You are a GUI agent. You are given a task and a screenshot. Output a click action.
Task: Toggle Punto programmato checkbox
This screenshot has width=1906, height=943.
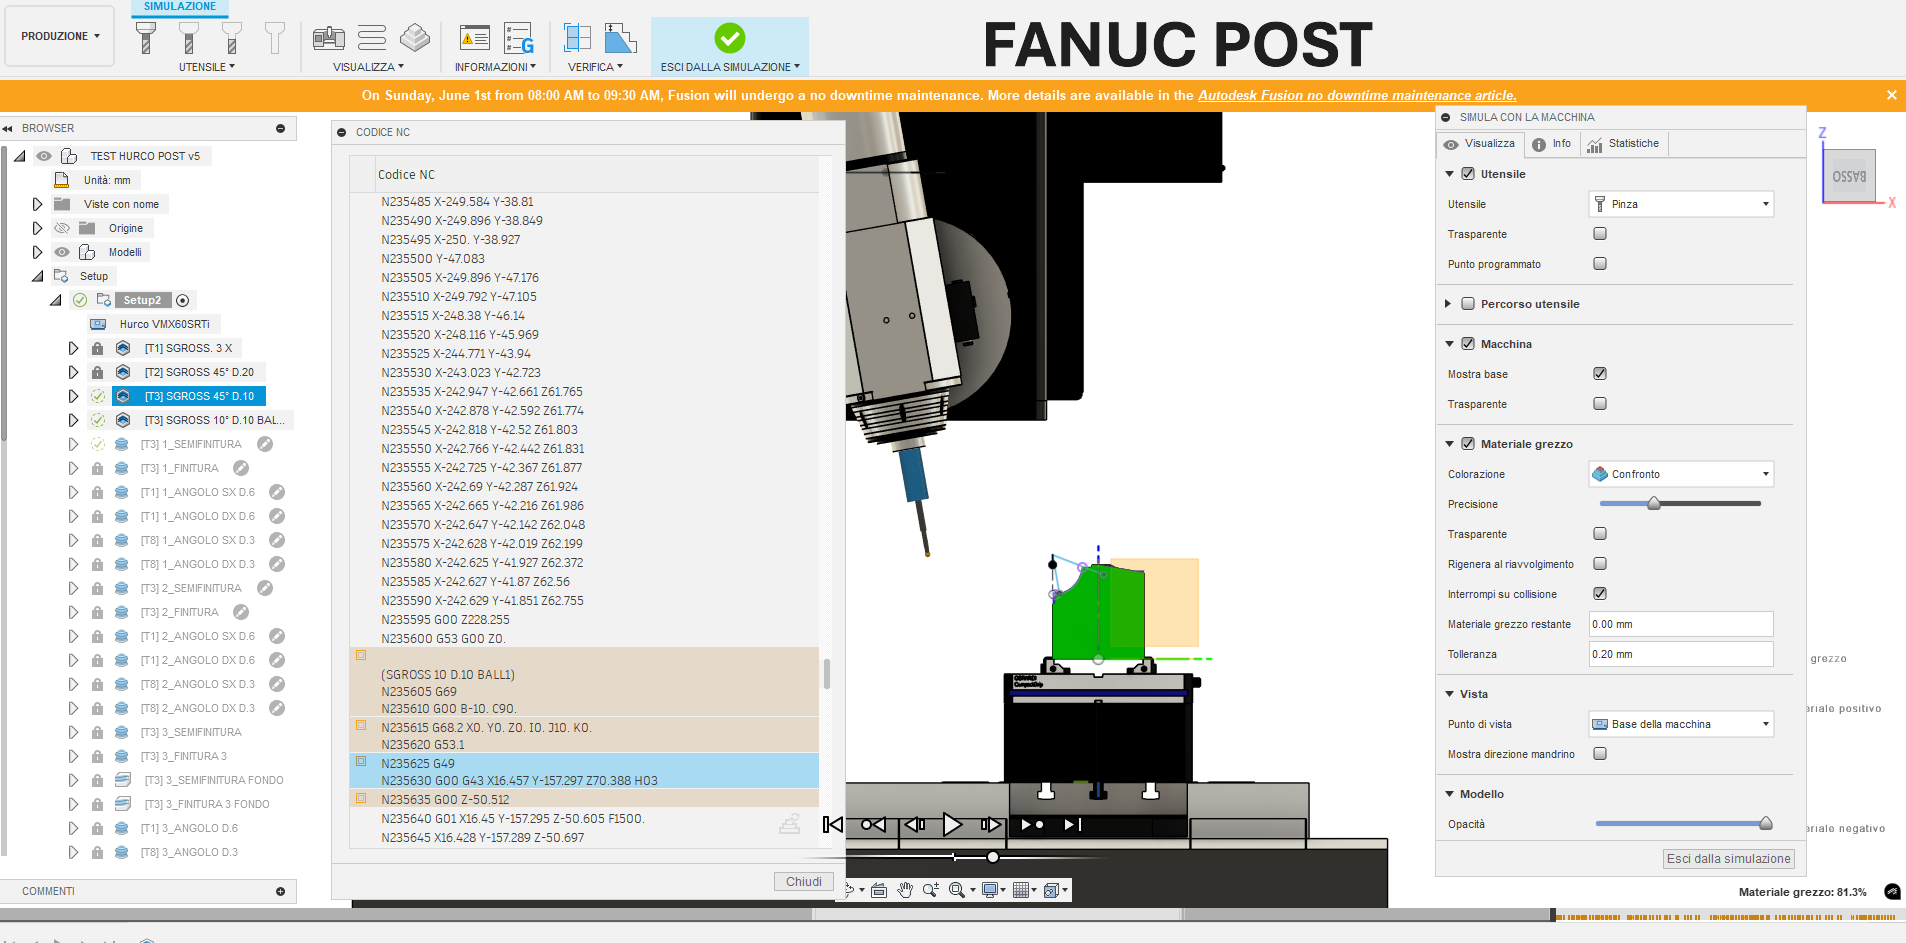point(1600,264)
